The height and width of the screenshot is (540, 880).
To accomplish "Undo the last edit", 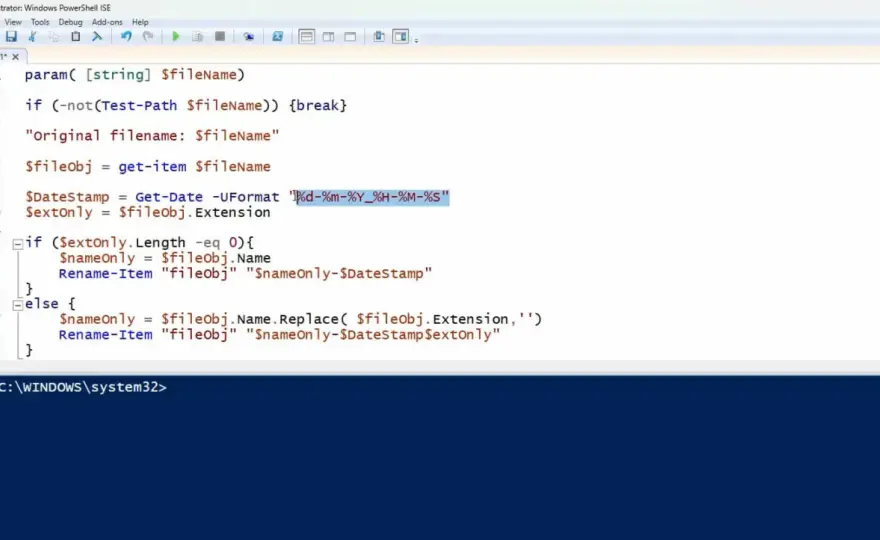I will pyautogui.click(x=126, y=36).
